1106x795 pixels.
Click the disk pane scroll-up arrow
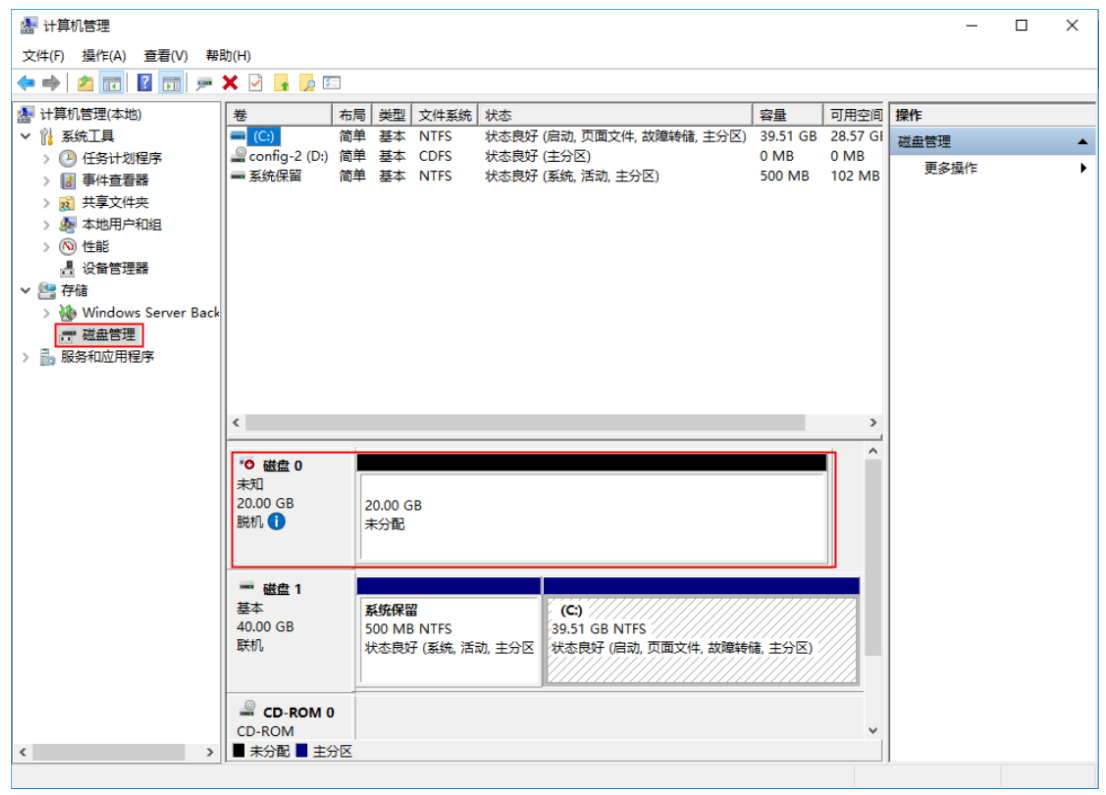click(873, 451)
